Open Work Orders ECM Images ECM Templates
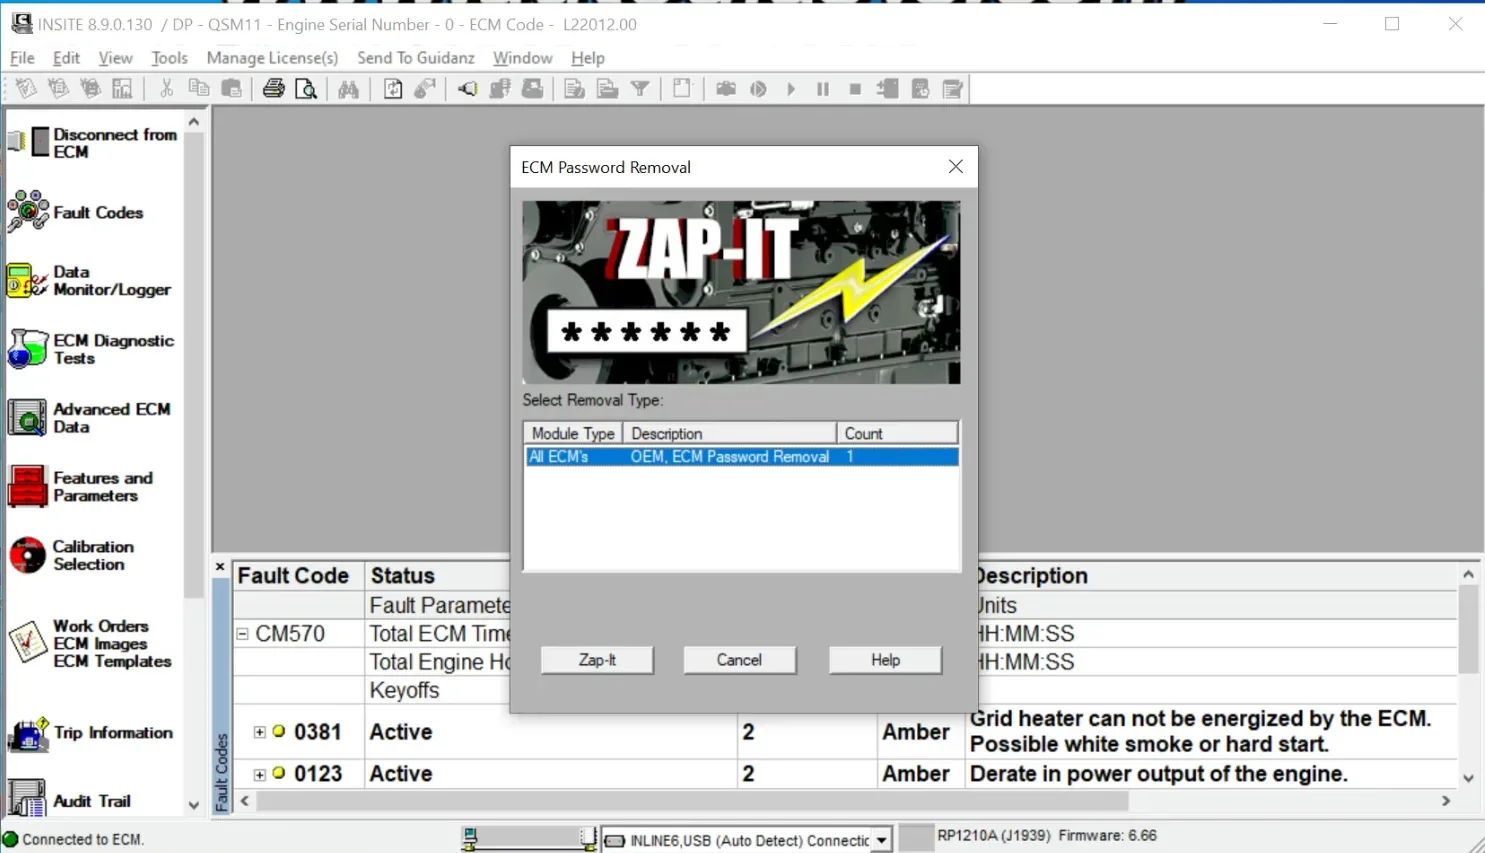 89,643
